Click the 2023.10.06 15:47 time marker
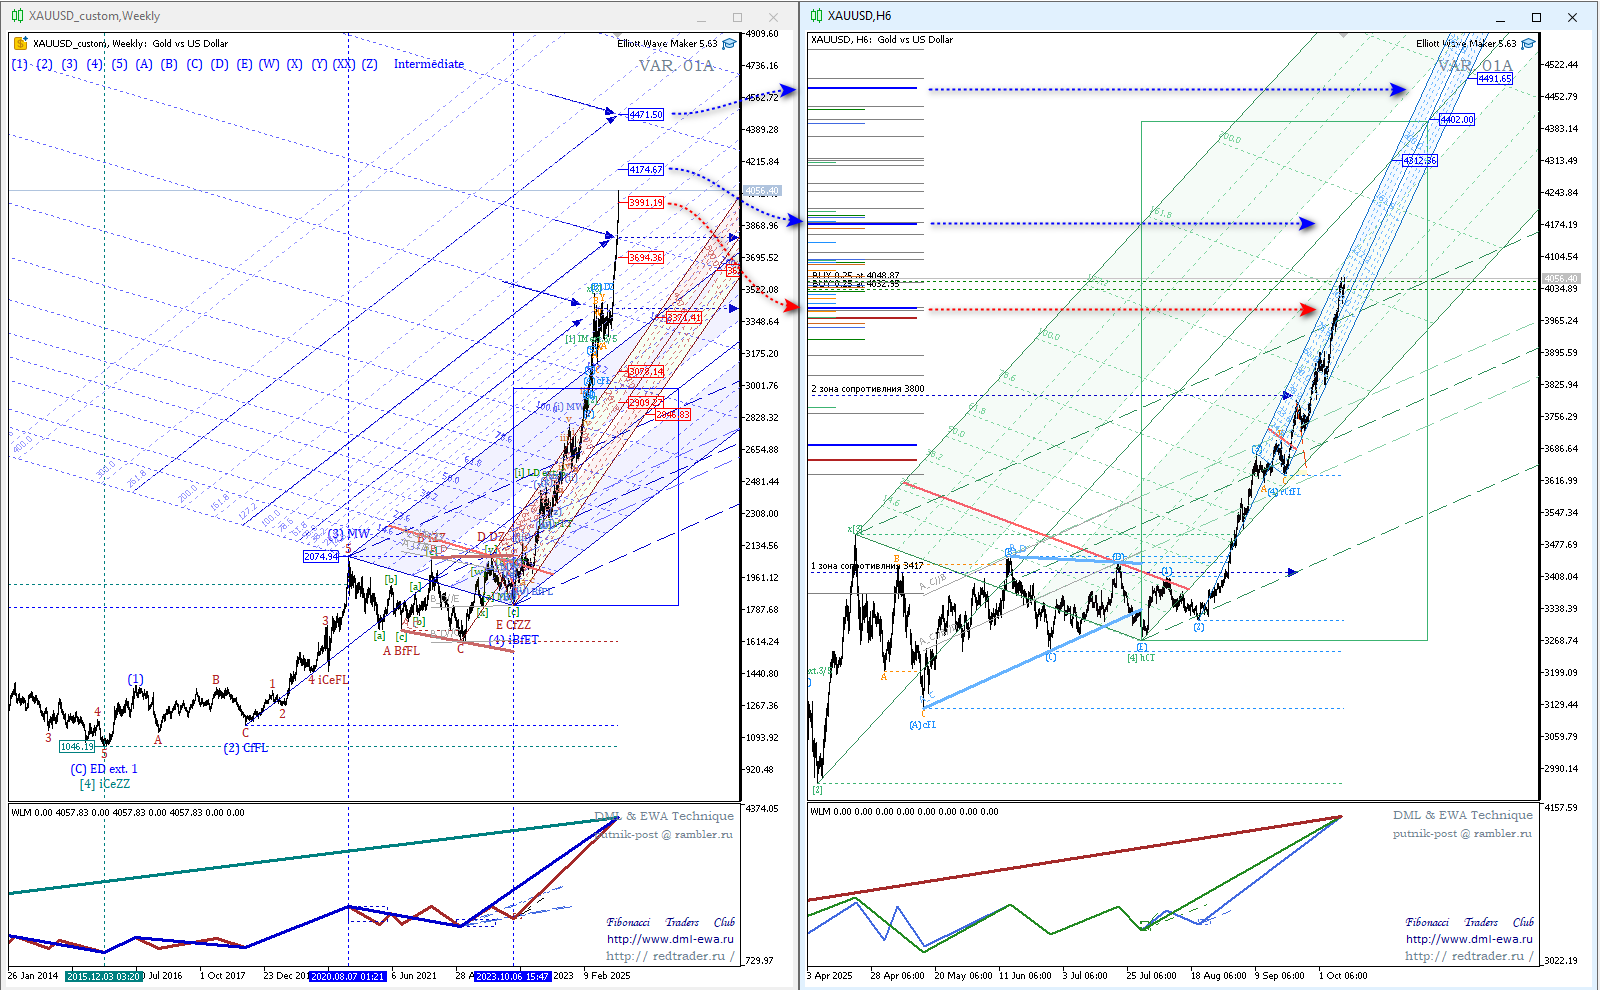Screen dimensions: 1600x990 click(x=512, y=976)
